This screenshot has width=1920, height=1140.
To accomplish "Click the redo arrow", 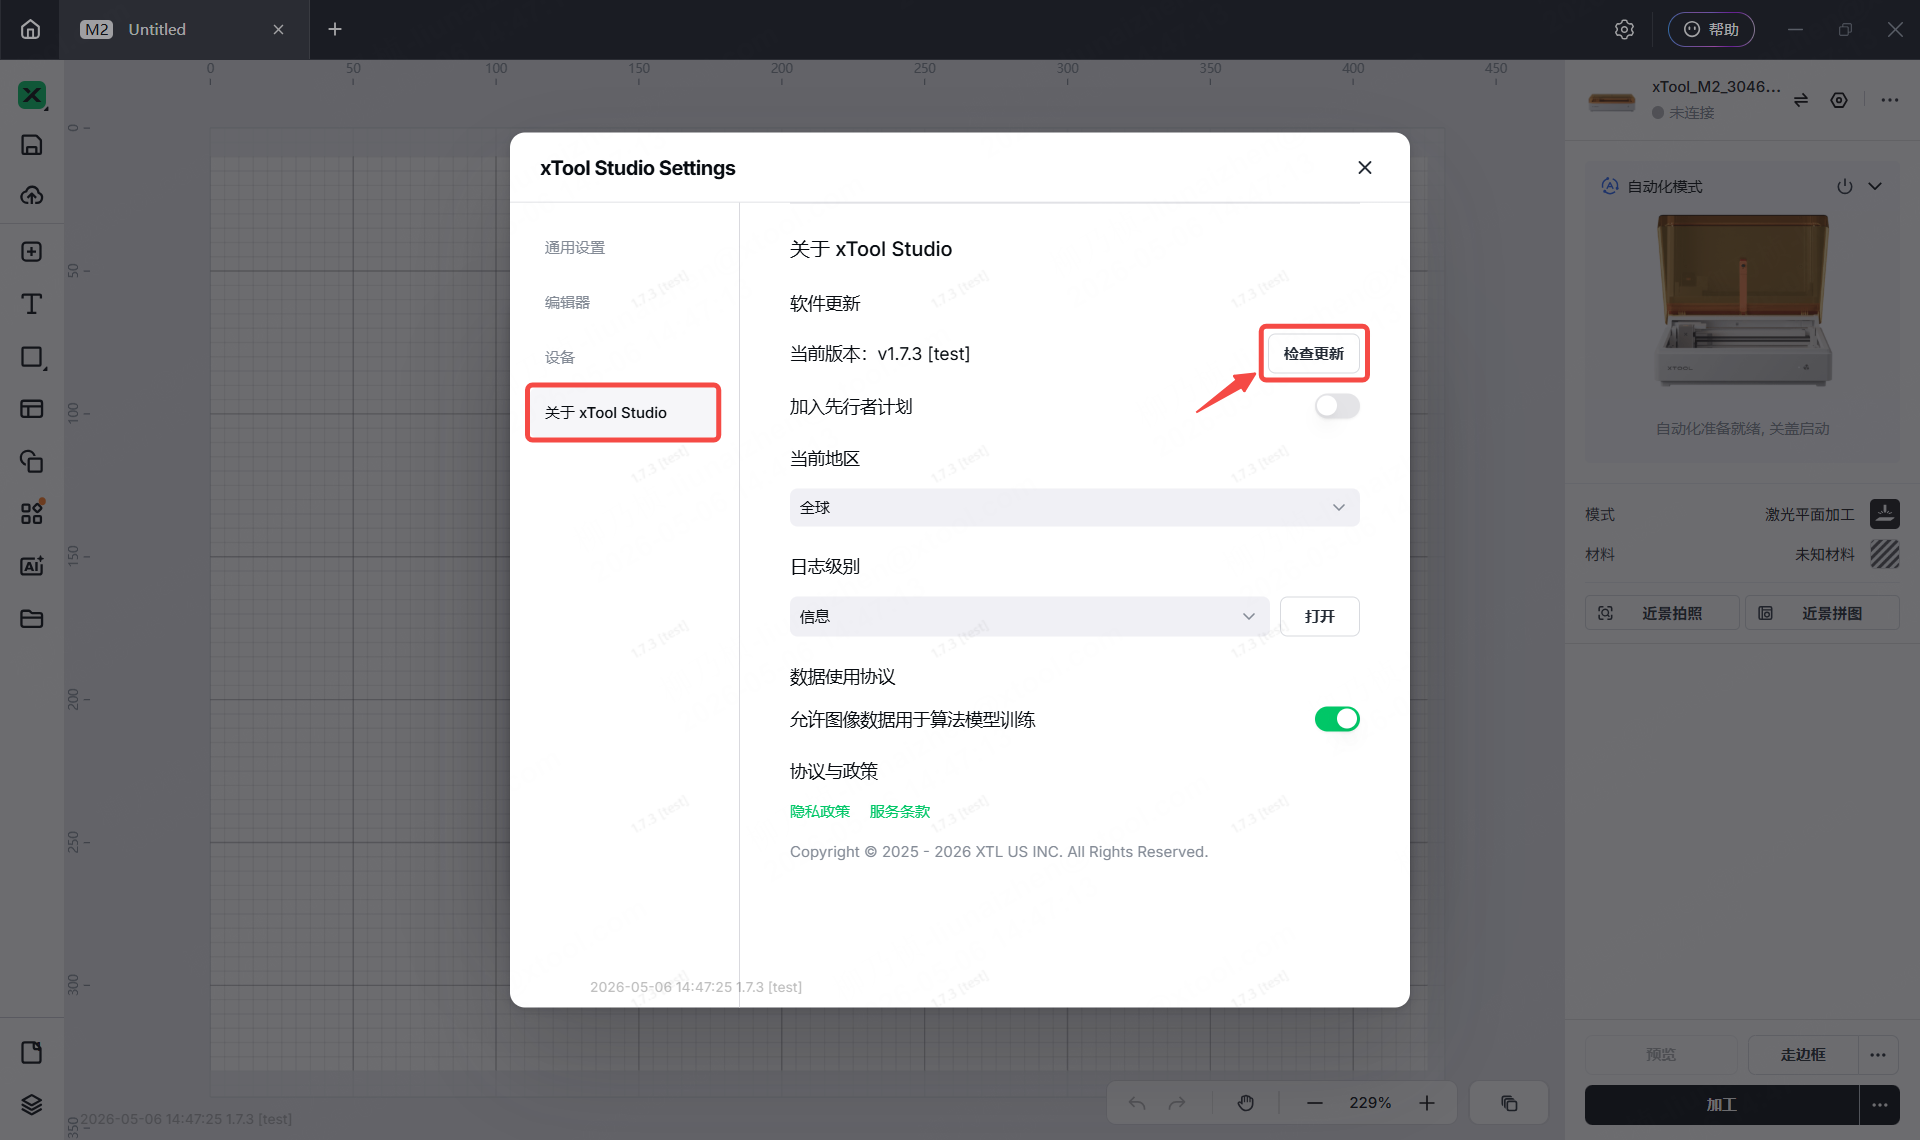I will (1177, 1103).
